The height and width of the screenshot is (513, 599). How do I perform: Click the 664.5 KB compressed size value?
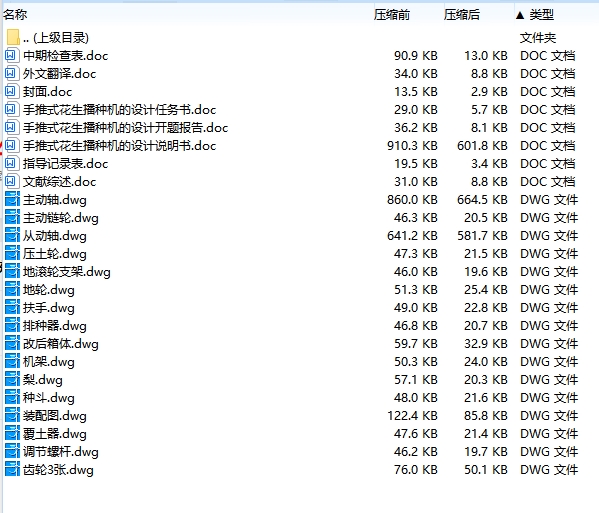tap(482, 199)
